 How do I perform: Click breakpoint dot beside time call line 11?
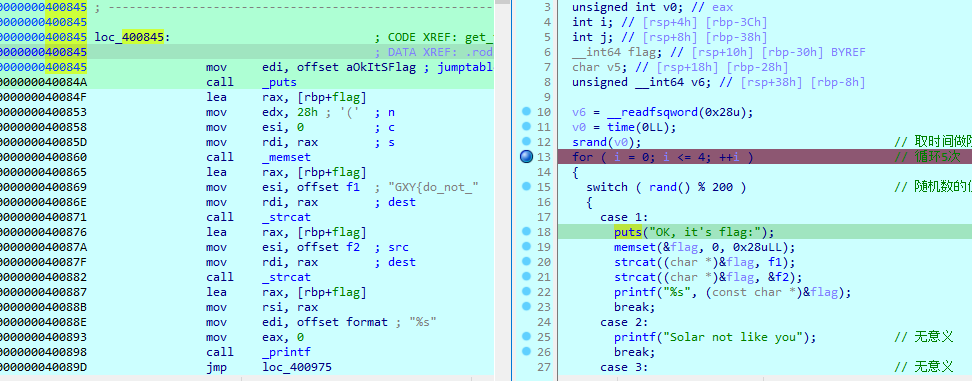tap(526, 127)
